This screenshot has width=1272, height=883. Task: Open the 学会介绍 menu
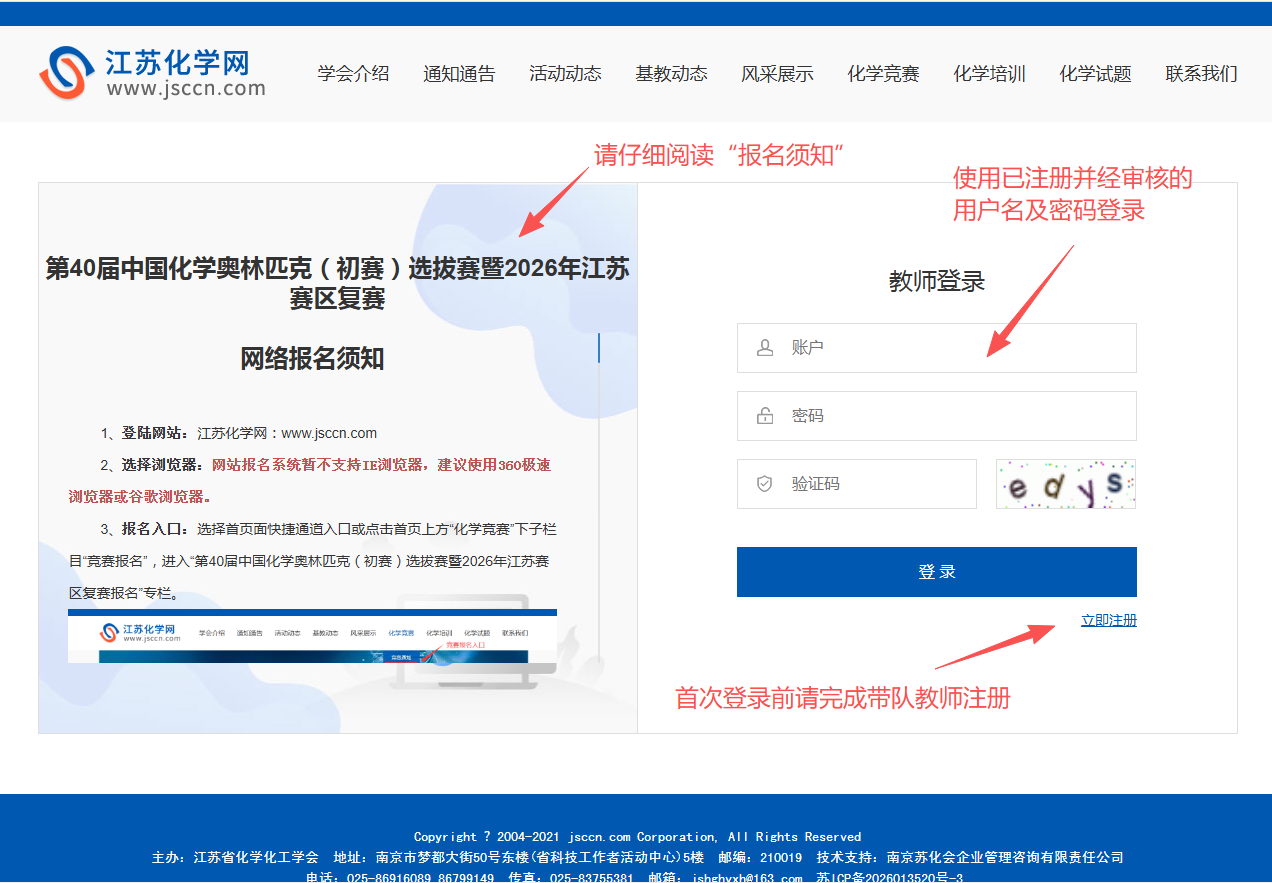point(353,74)
